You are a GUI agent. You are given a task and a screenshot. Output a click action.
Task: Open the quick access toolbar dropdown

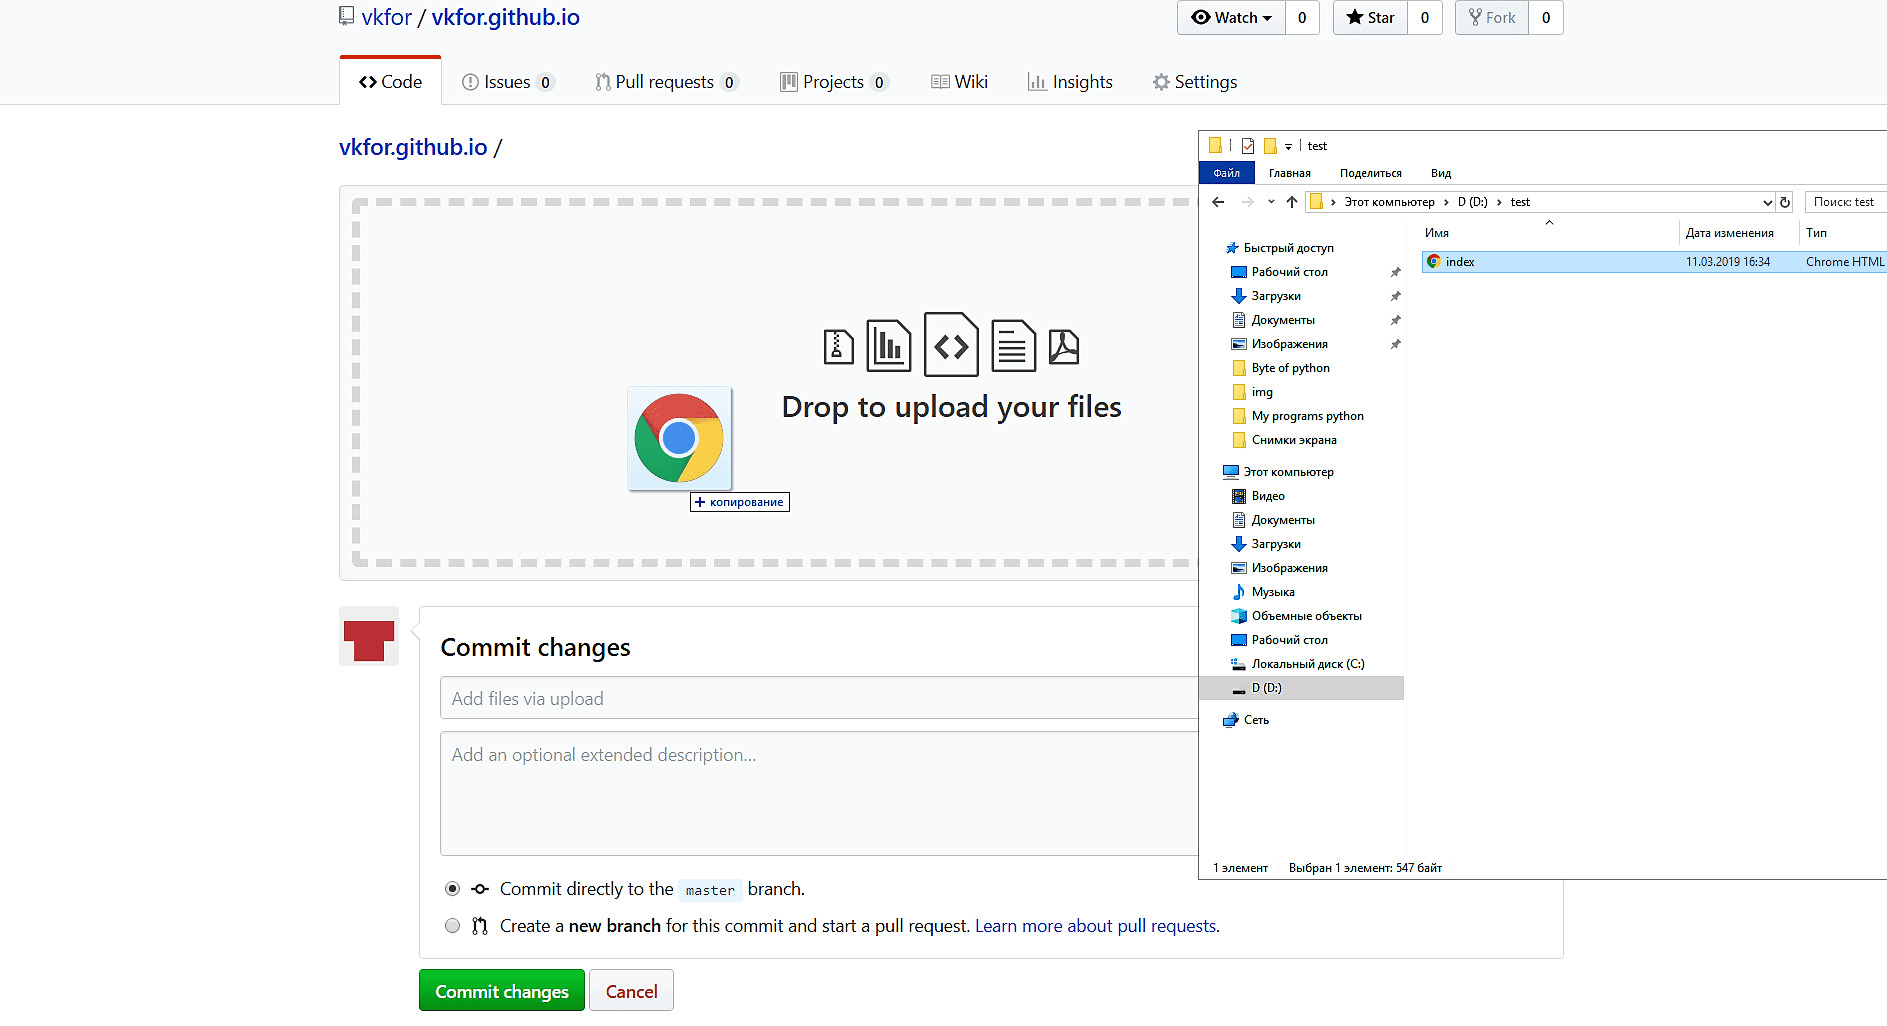[x=1288, y=146]
